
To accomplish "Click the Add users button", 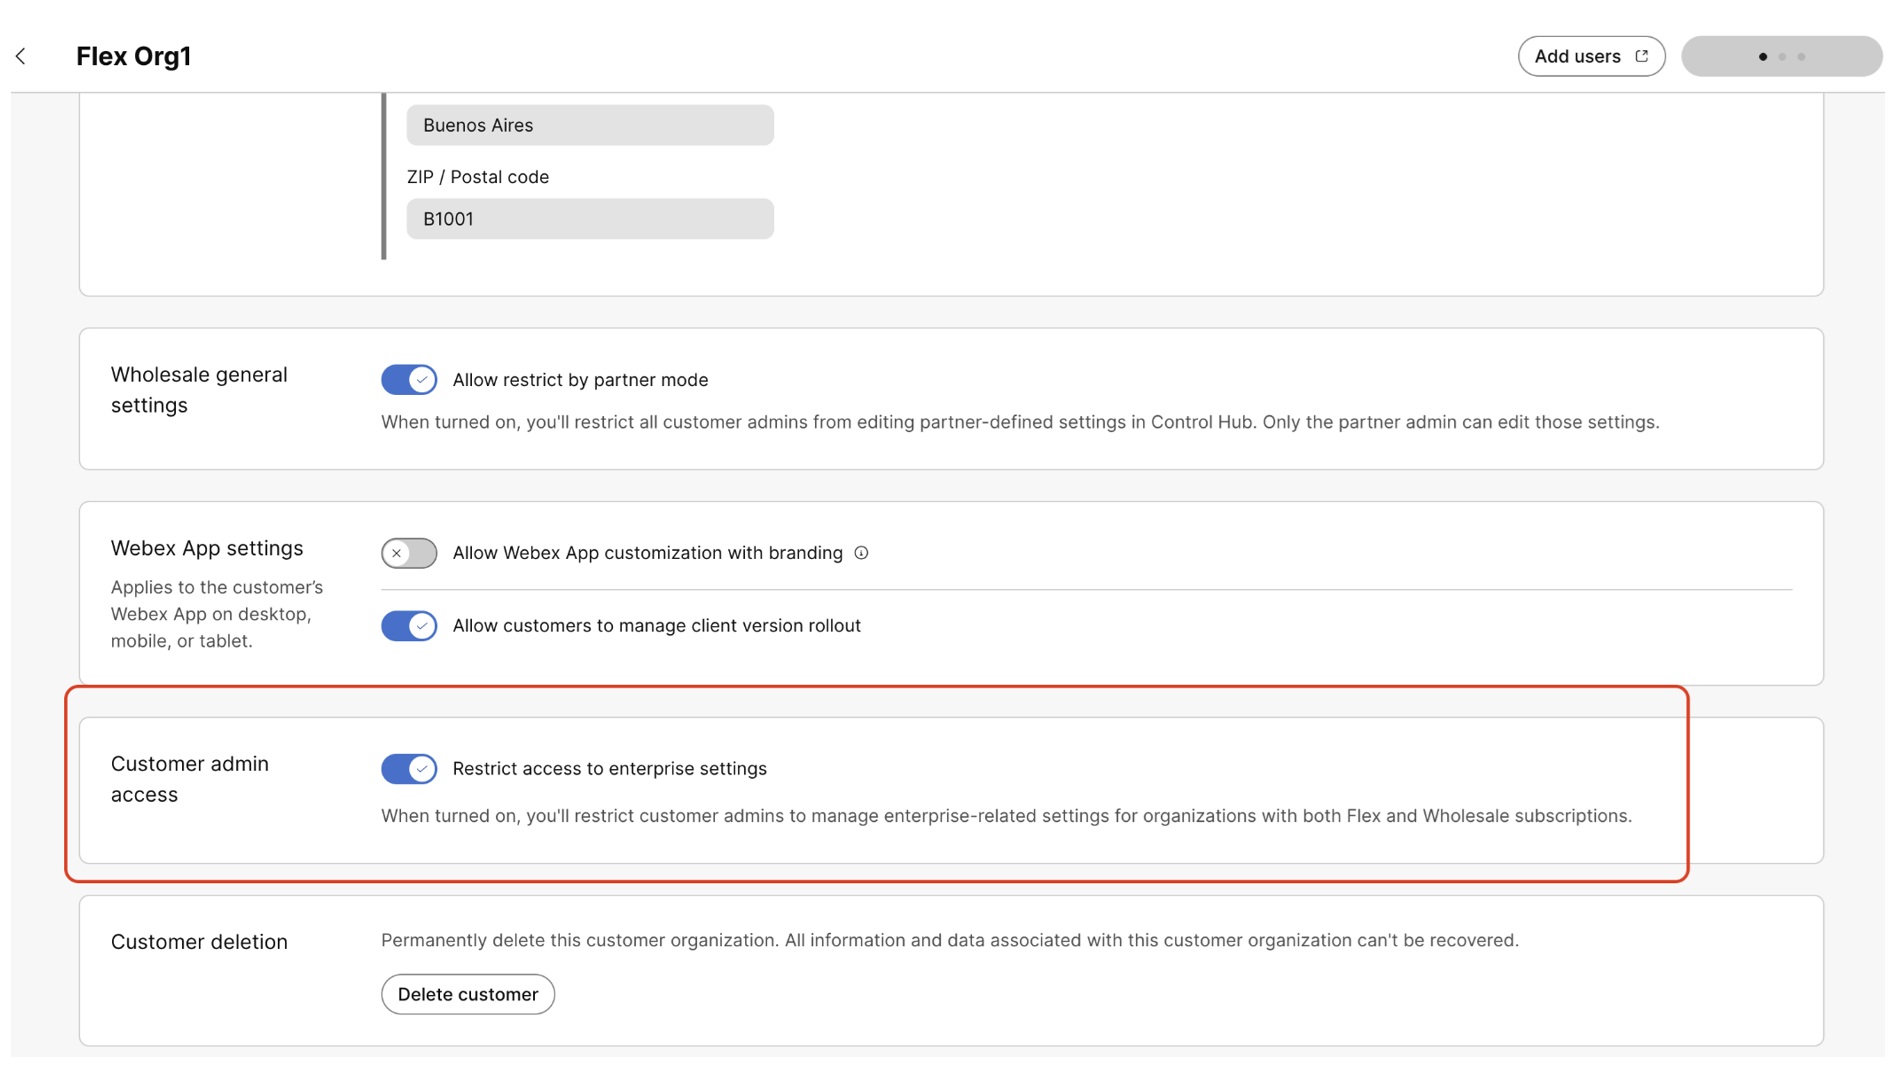I will pyautogui.click(x=1590, y=57).
